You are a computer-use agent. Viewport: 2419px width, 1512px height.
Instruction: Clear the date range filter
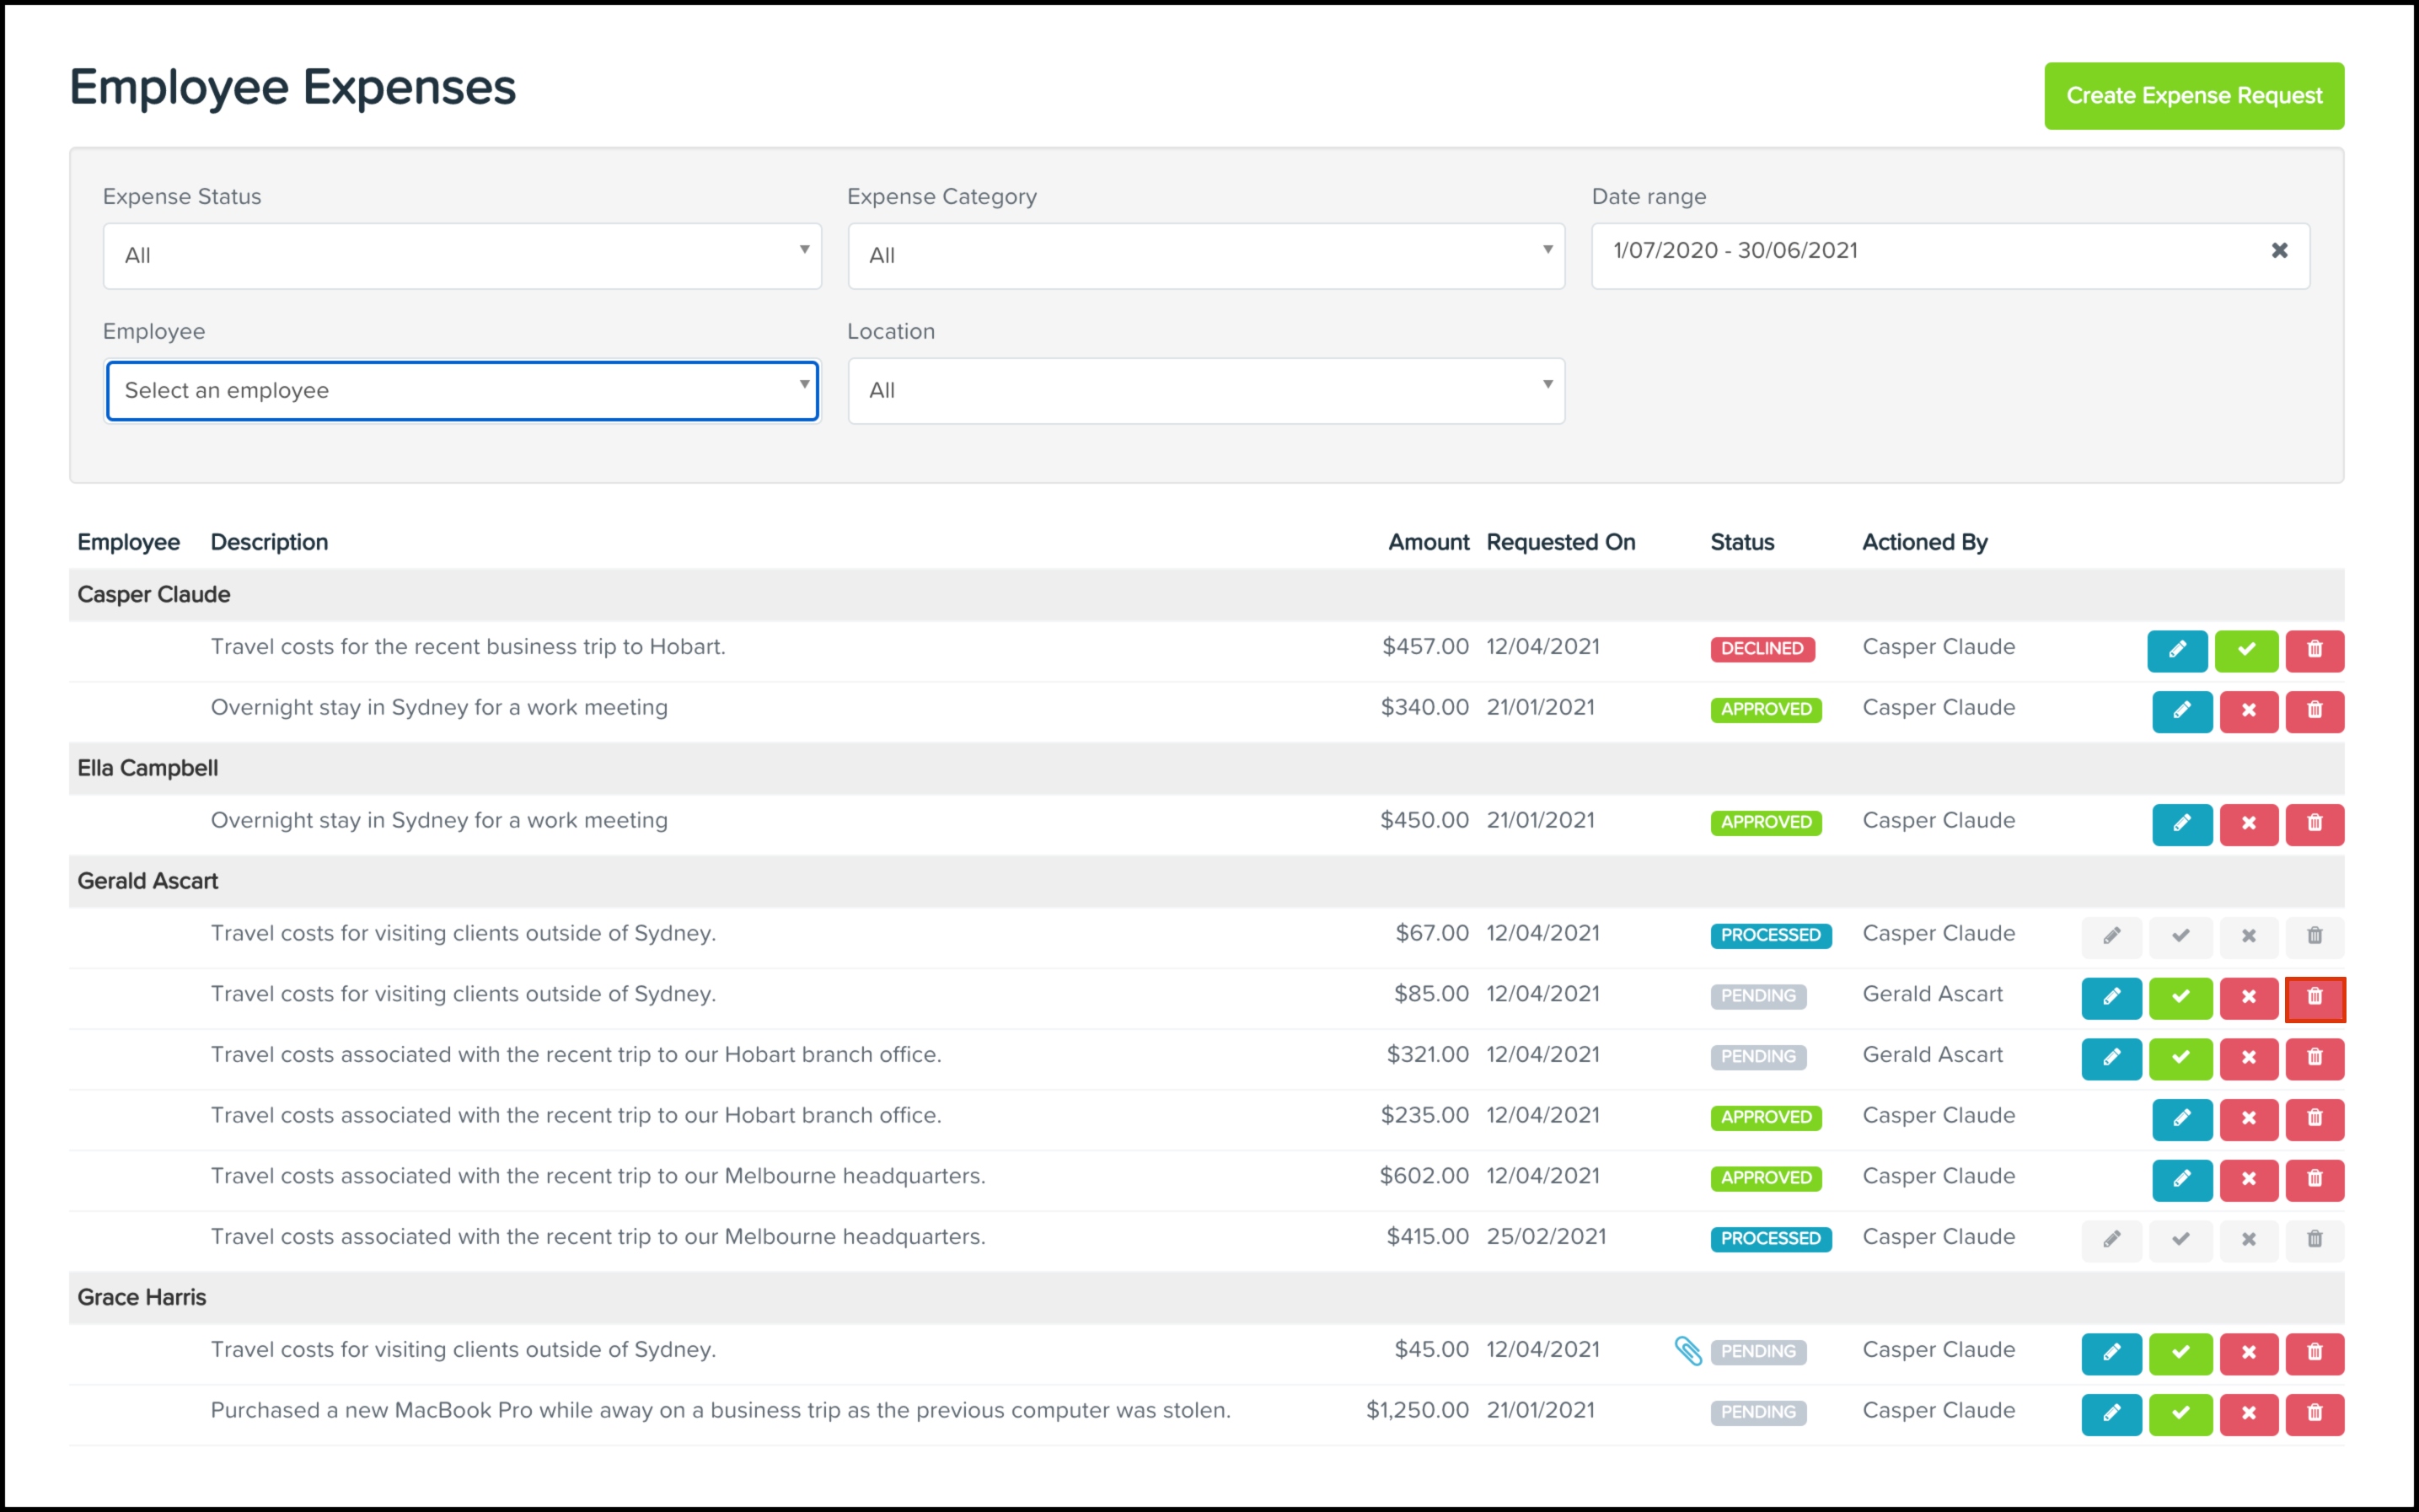(2279, 251)
